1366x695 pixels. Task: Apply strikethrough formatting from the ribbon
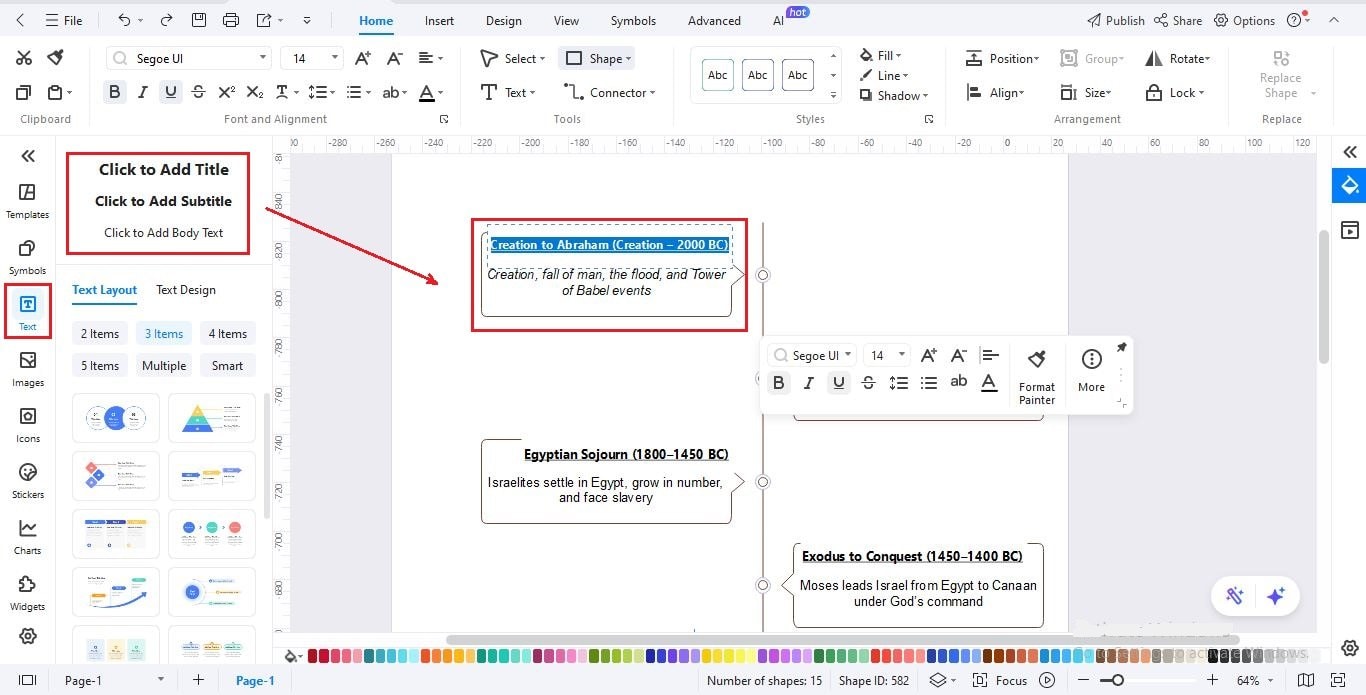coord(198,91)
